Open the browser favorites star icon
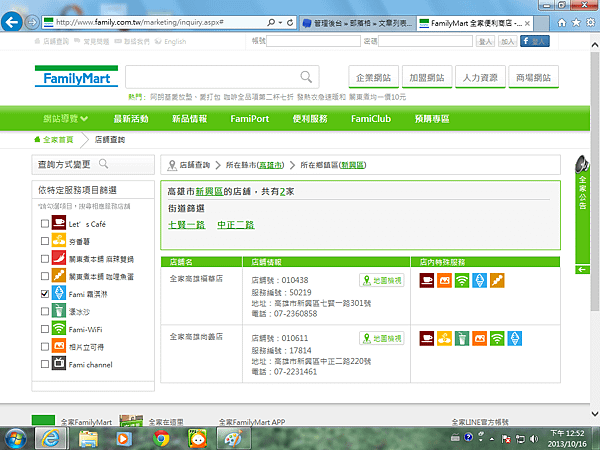 click(x=576, y=23)
